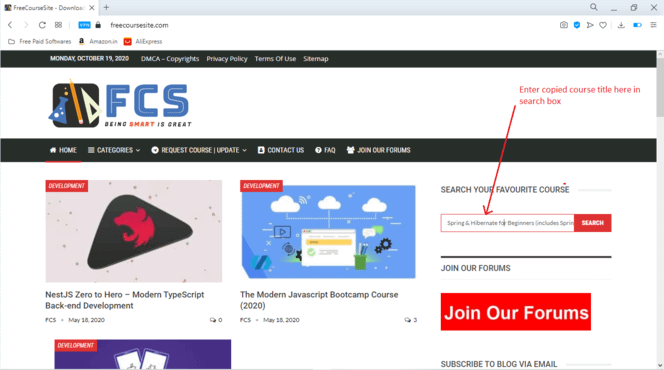Expand the REQUEST COURSE | UPDATE dropdown
Screen dimensions: 664x370
[x=199, y=150]
